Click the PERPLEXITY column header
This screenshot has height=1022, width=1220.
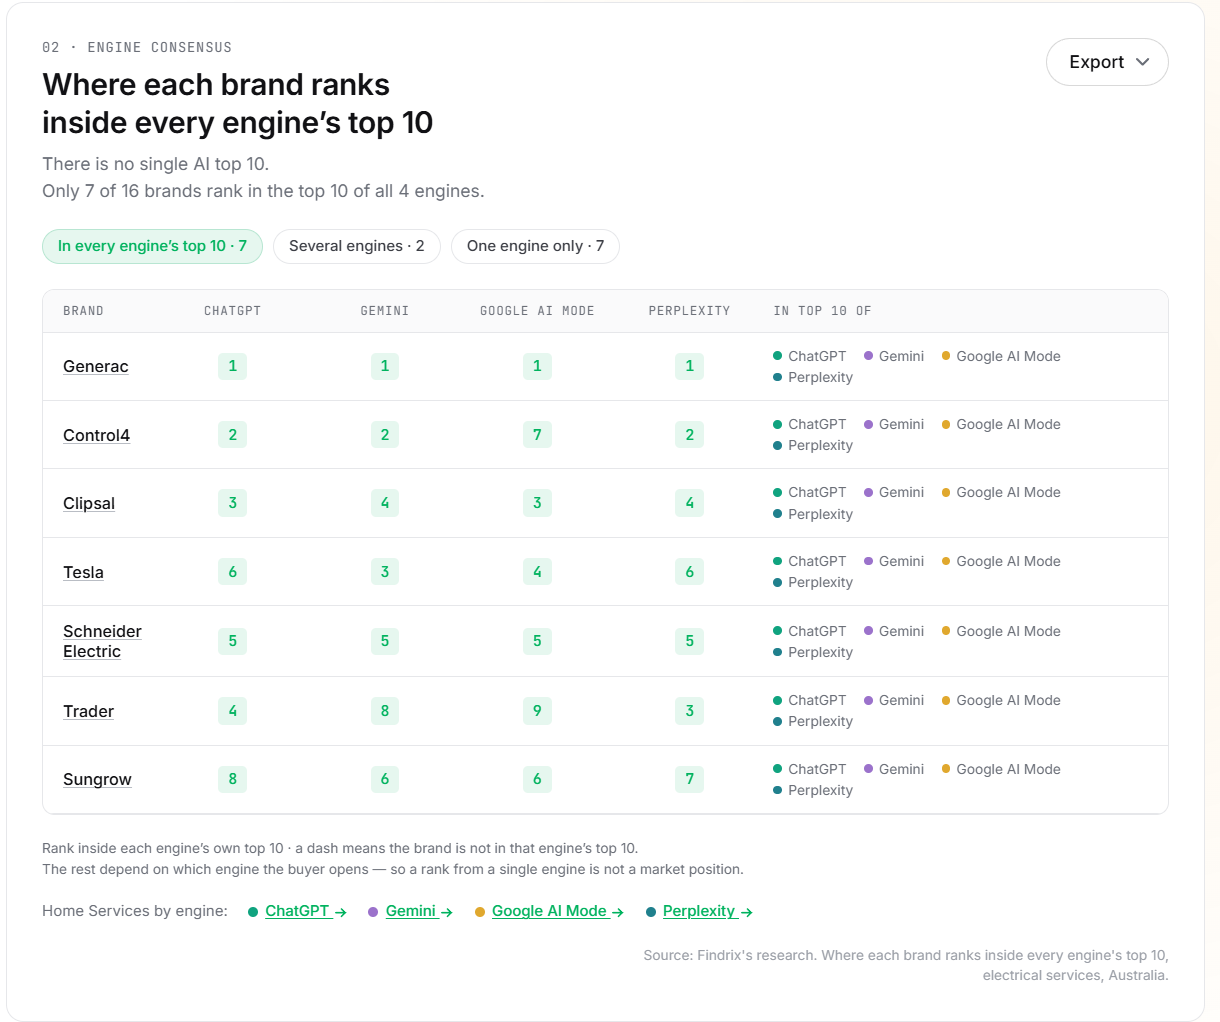point(689,311)
